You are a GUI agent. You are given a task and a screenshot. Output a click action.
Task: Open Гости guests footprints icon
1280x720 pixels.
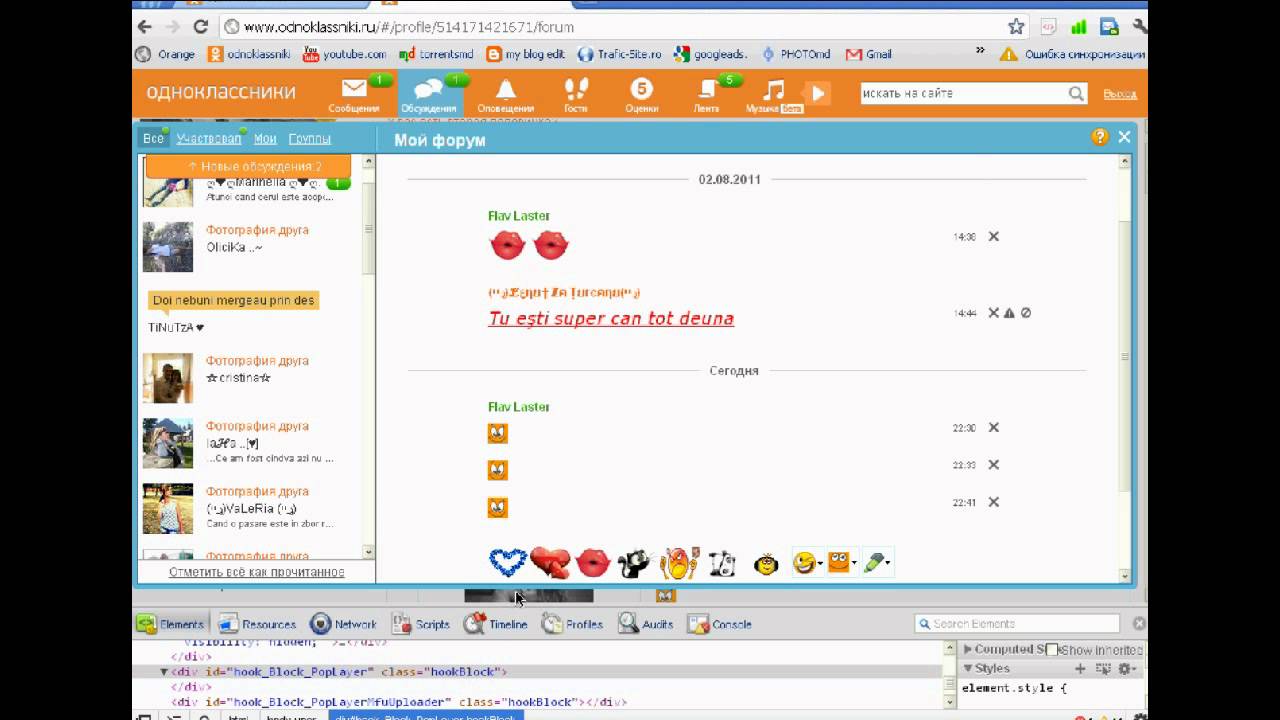click(x=576, y=89)
